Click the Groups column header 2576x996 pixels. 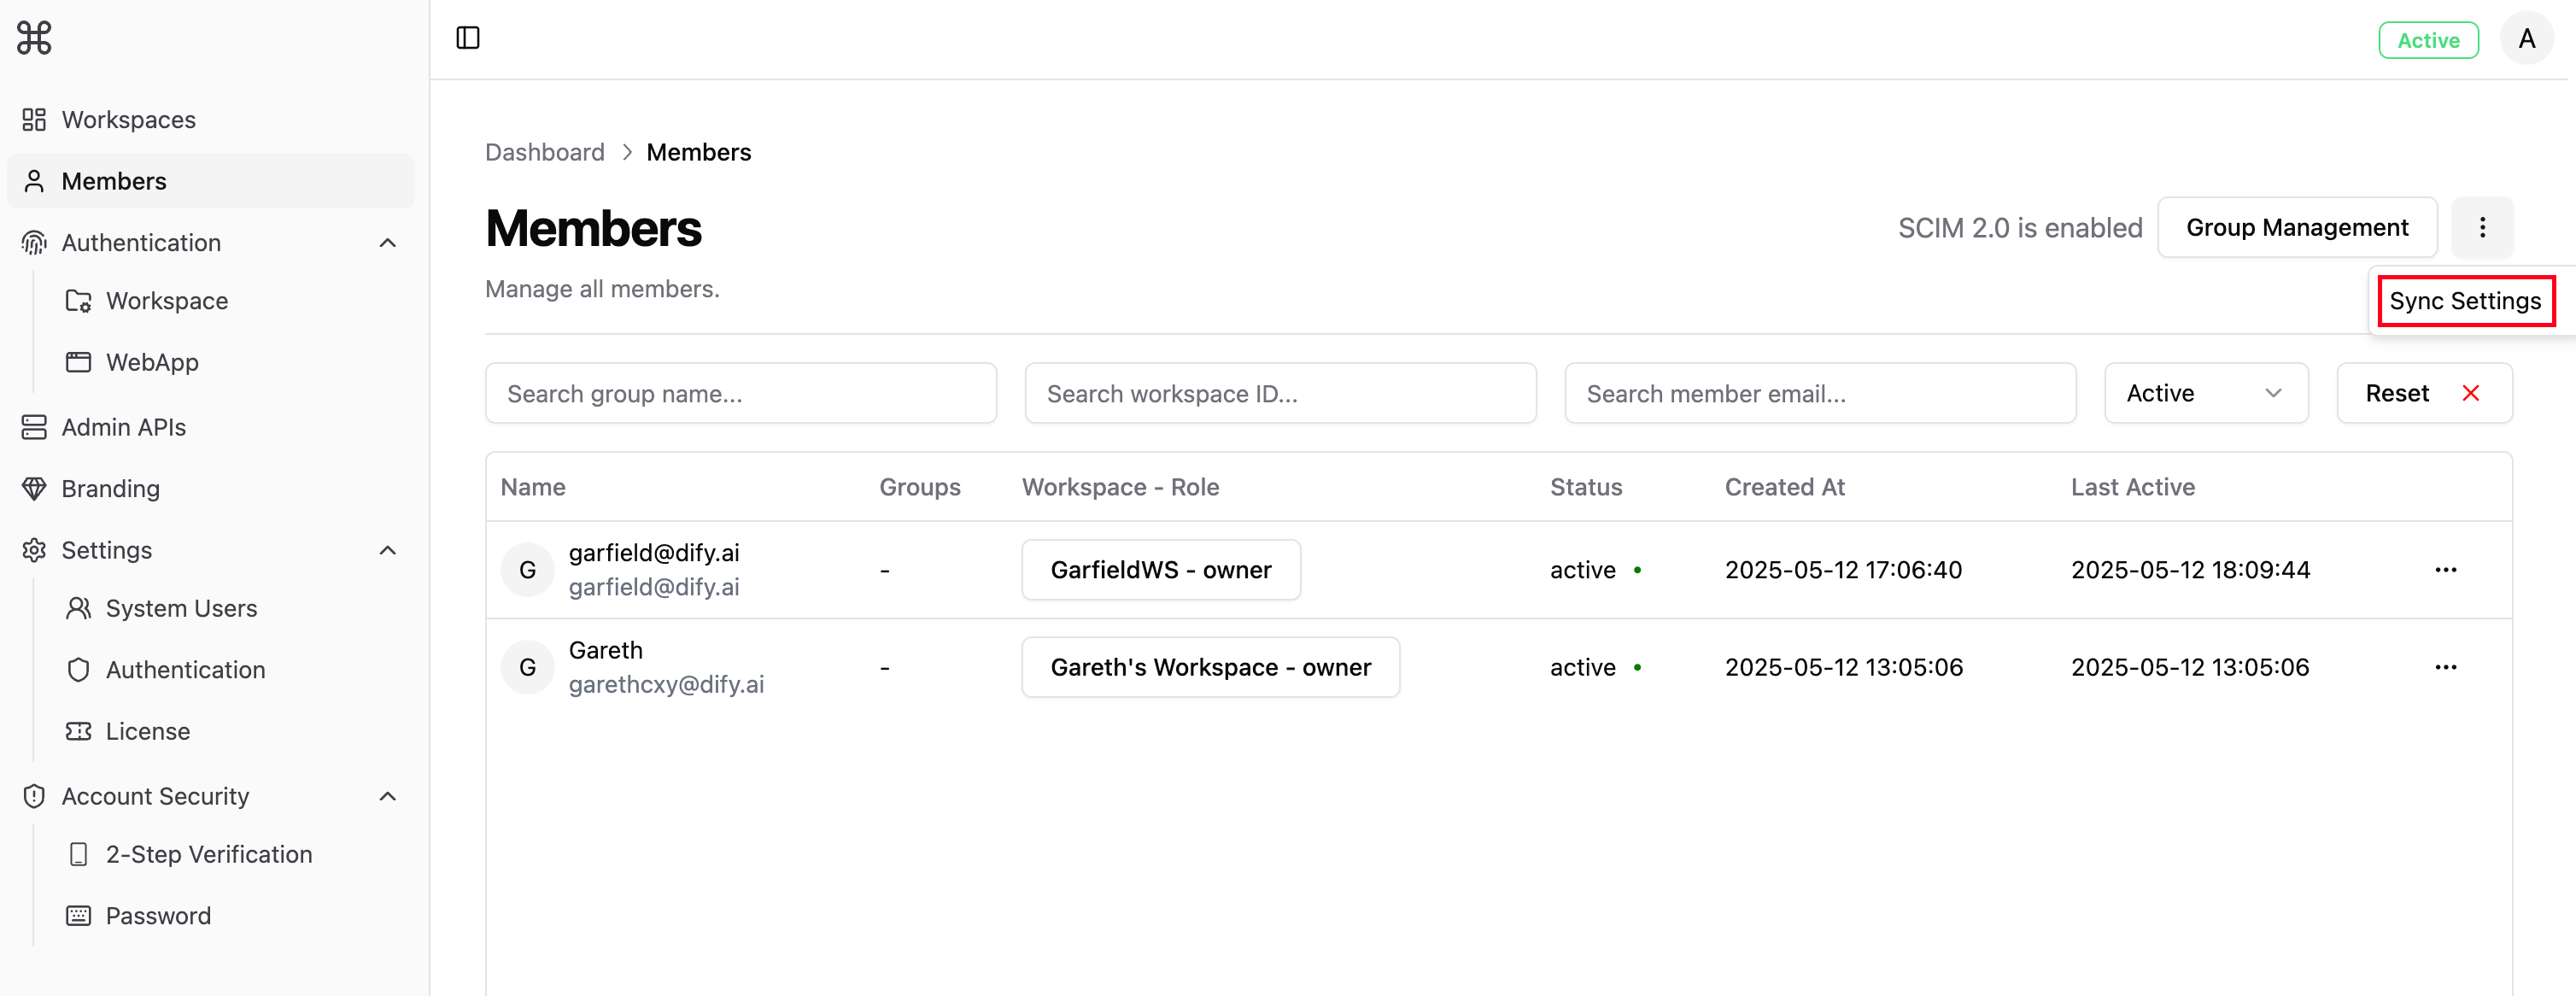click(920, 487)
